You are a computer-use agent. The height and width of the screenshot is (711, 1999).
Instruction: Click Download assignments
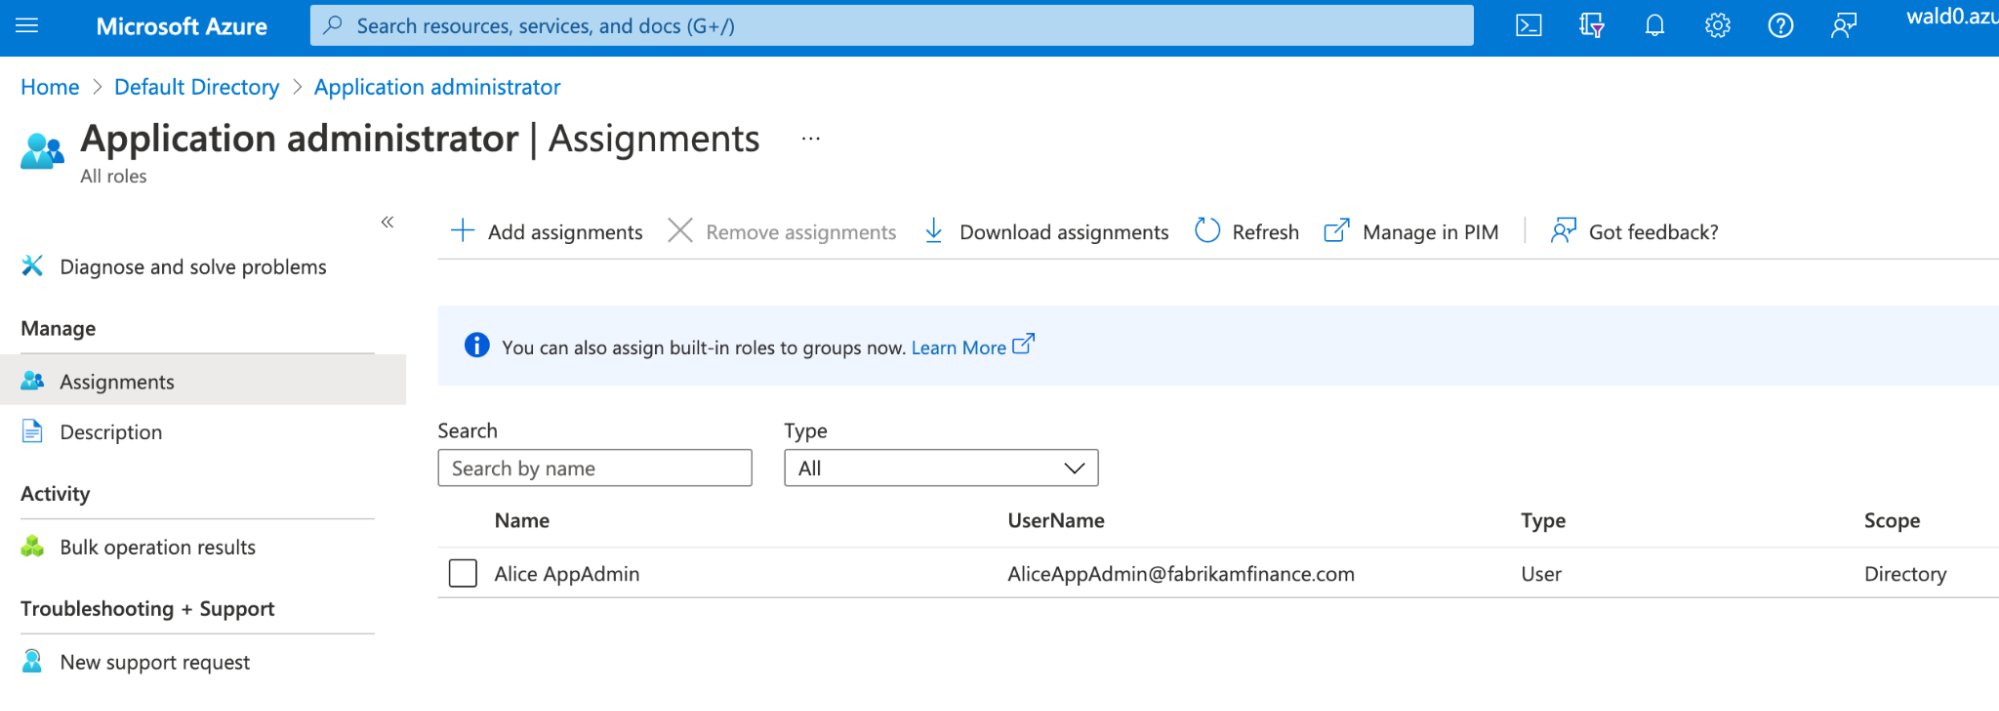(1046, 232)
